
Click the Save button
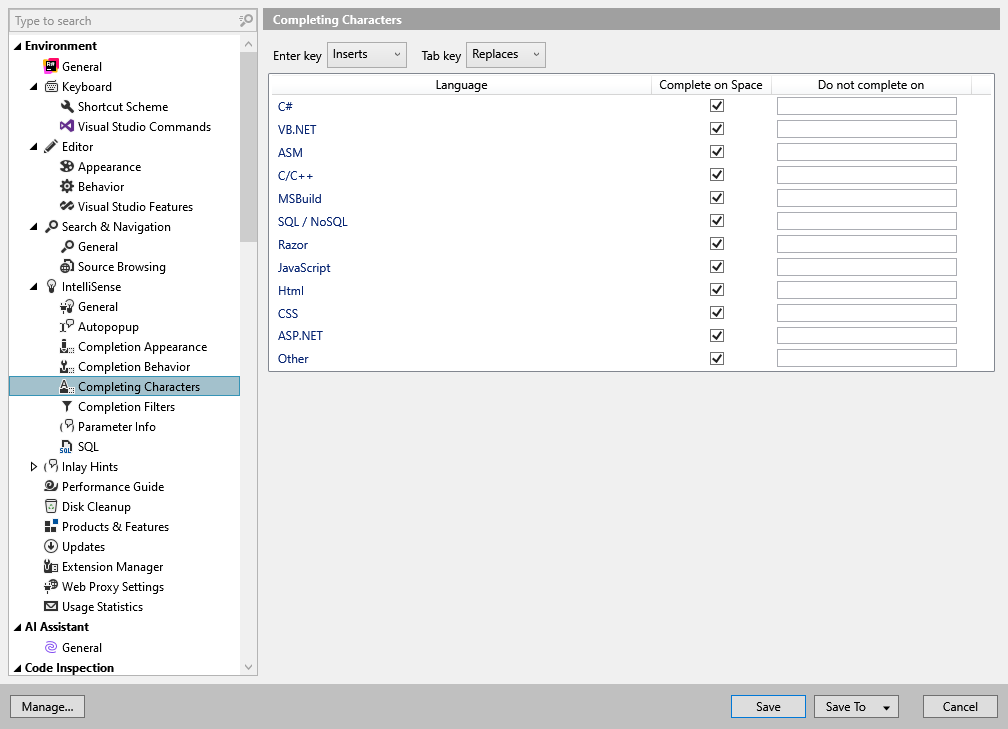767,706
